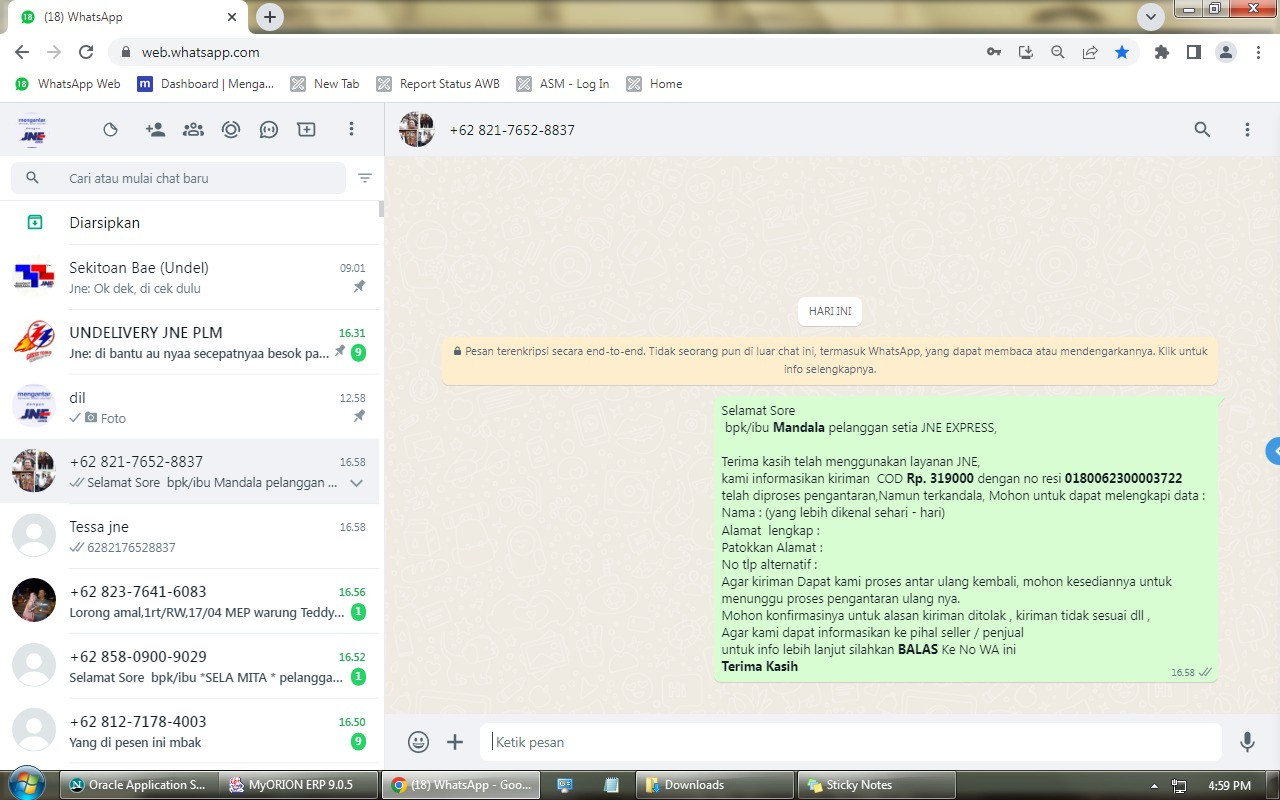Click taskbar clock 4:59 PM
The image size is (1280, 800).
pos(1229,786)
